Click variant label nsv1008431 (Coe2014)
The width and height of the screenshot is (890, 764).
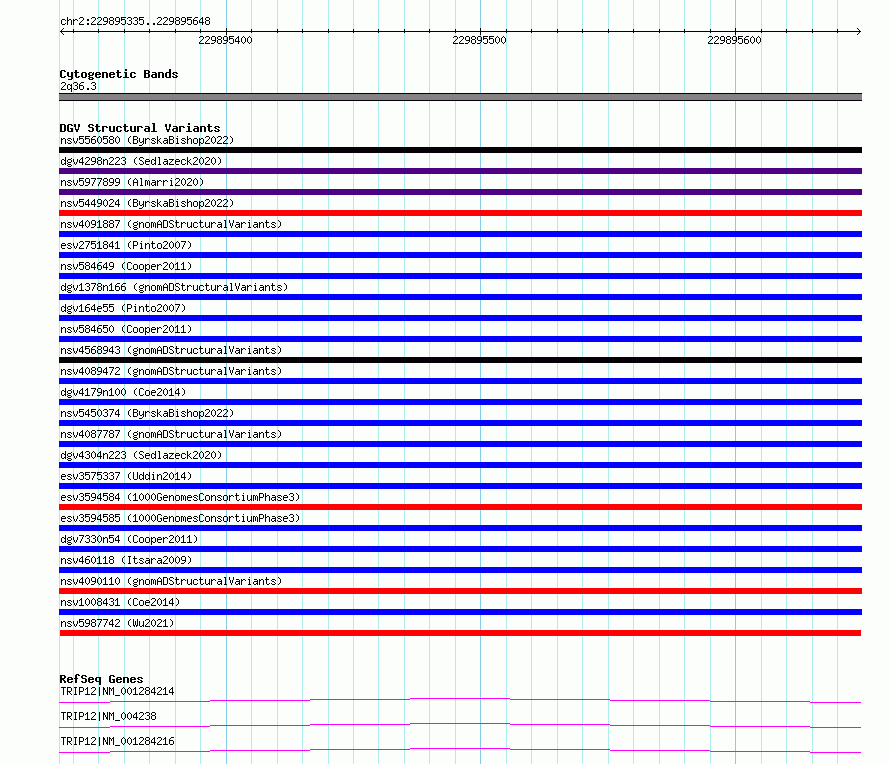(x=120, y=602)
